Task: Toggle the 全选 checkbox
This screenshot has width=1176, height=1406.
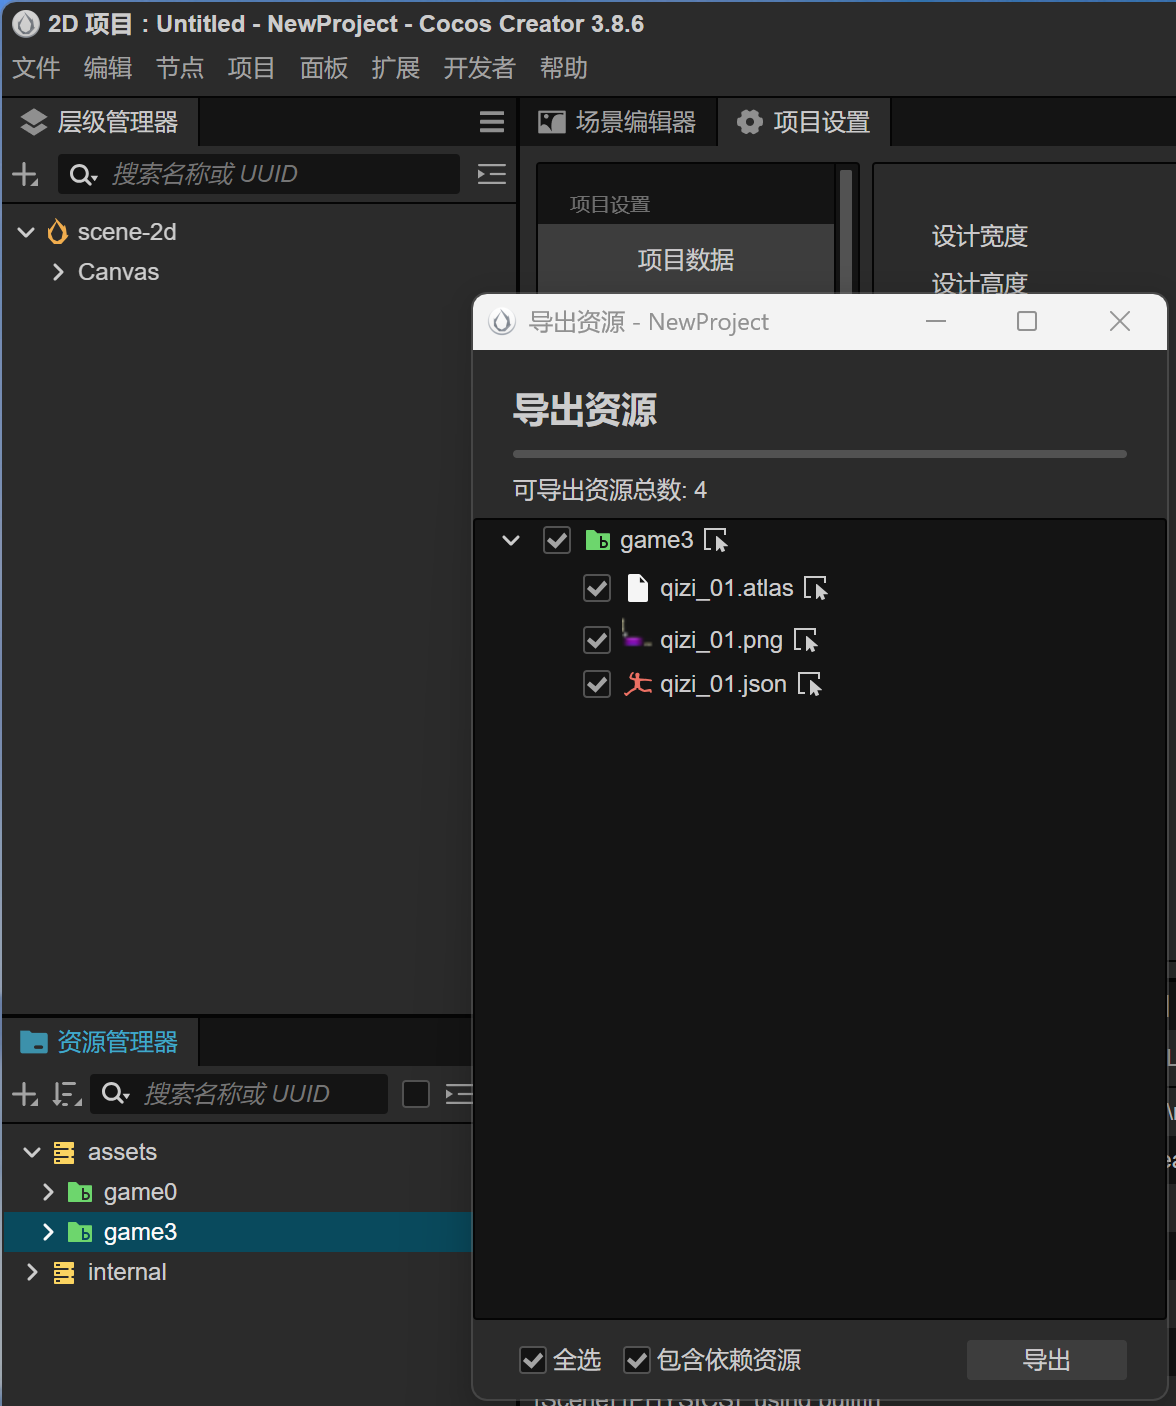Action: (x=533, y=1360)
